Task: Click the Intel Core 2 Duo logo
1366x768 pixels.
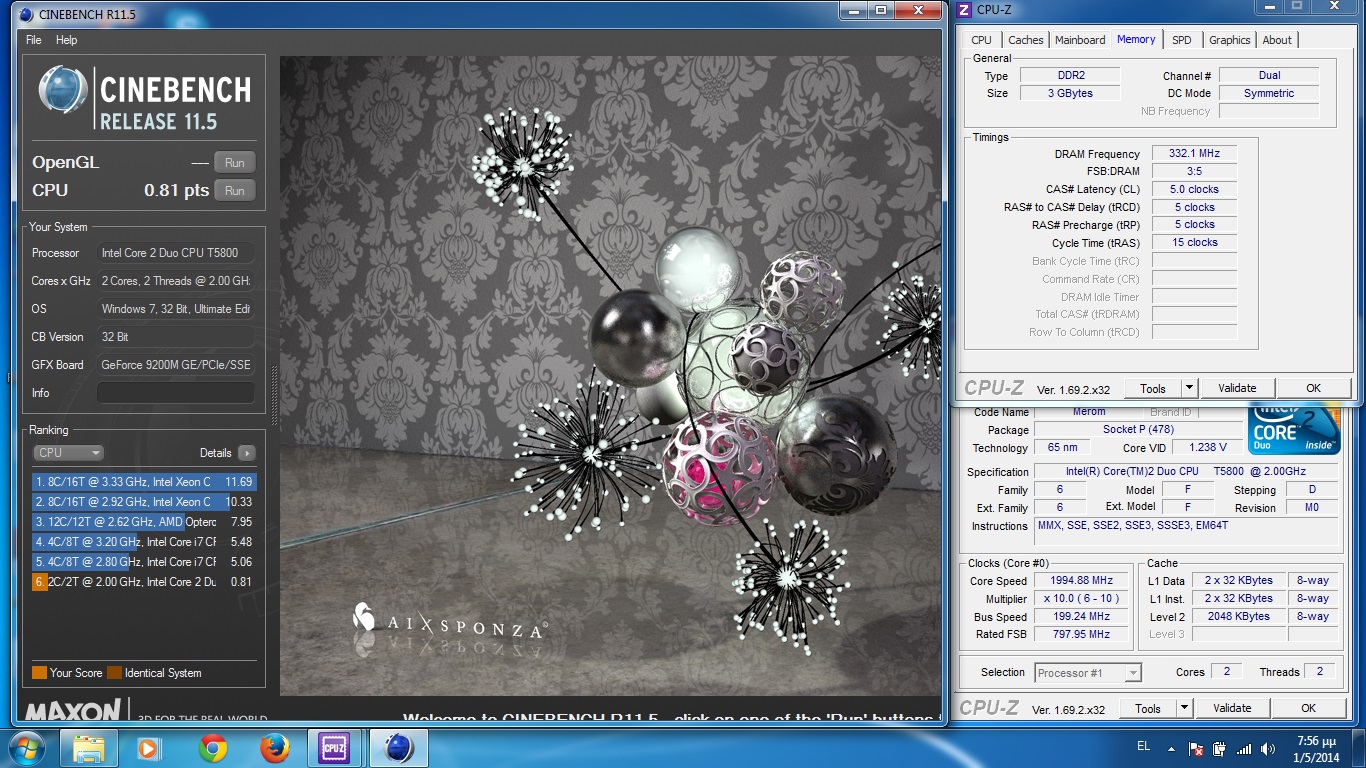Action: click(1294, 430)
